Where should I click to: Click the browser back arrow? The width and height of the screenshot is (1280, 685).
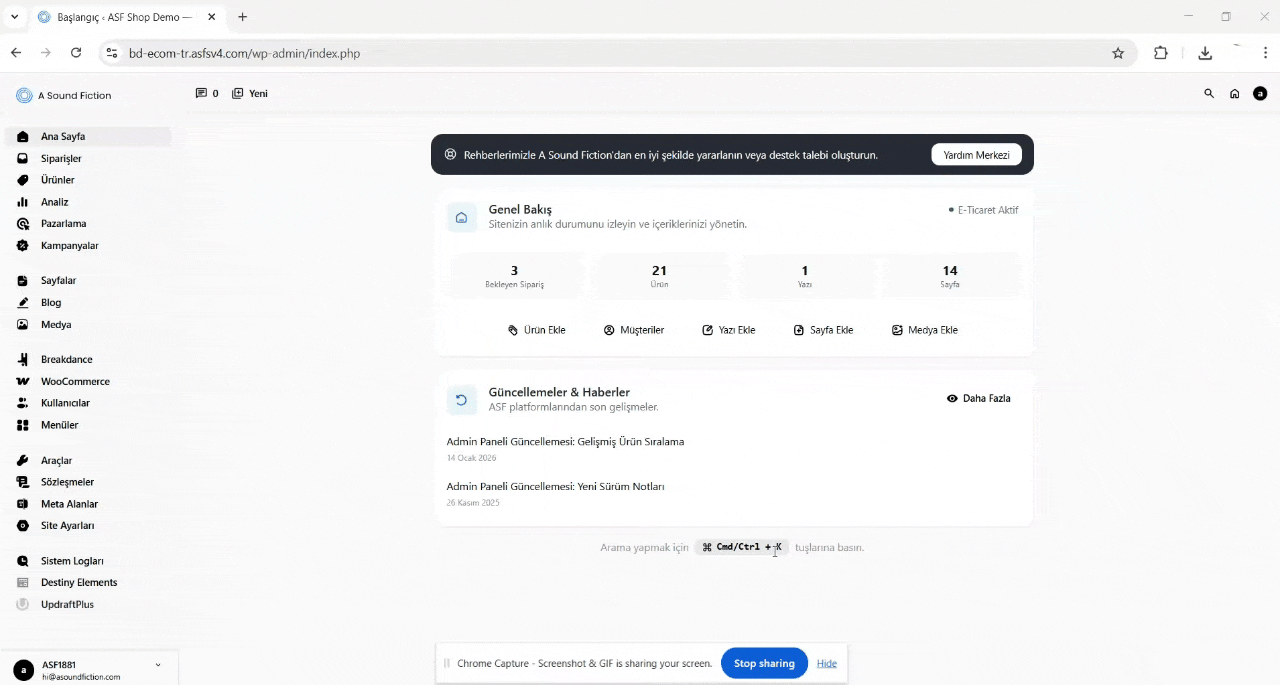pos(15,53)
